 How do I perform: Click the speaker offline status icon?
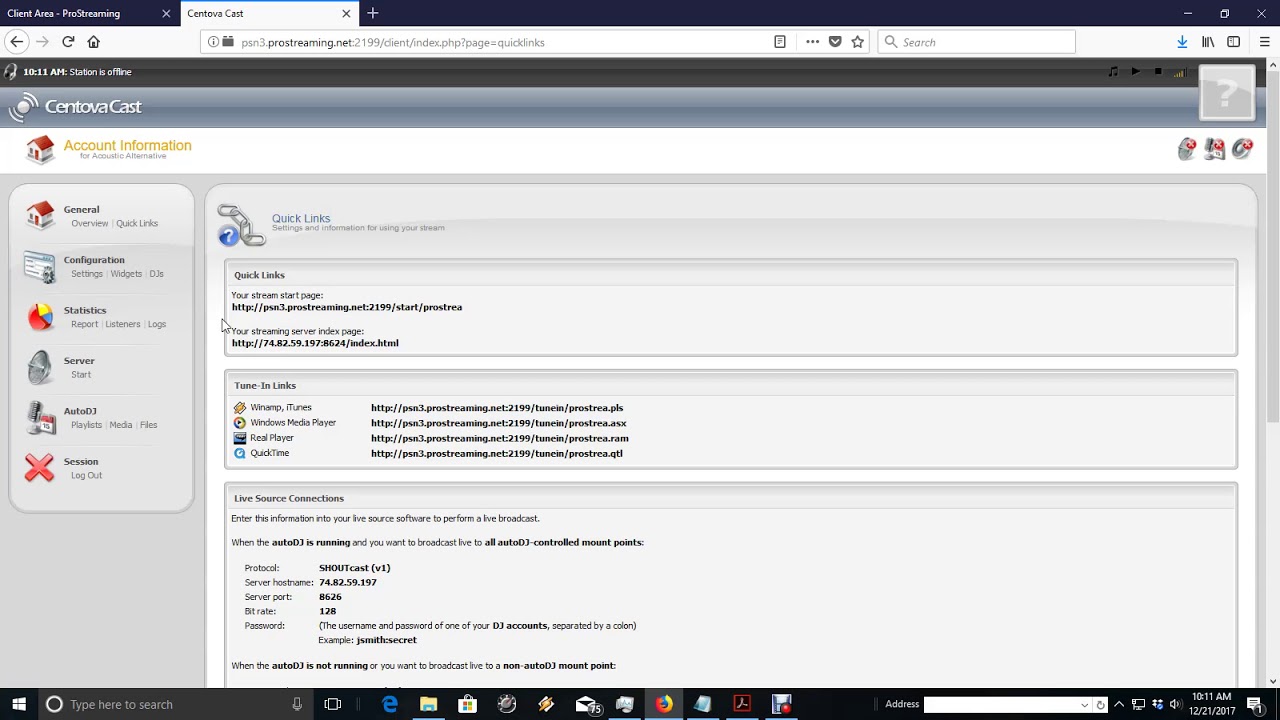(1243, 149)
